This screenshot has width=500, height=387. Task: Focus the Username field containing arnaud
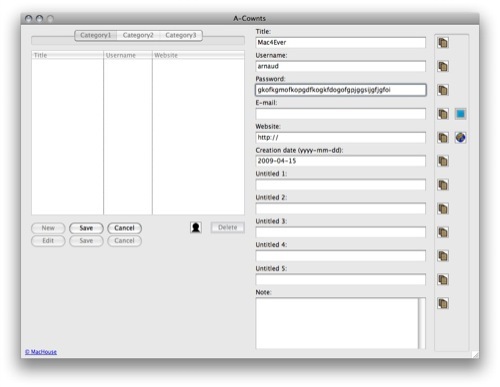pyautogui.click(x=341, y=66)
